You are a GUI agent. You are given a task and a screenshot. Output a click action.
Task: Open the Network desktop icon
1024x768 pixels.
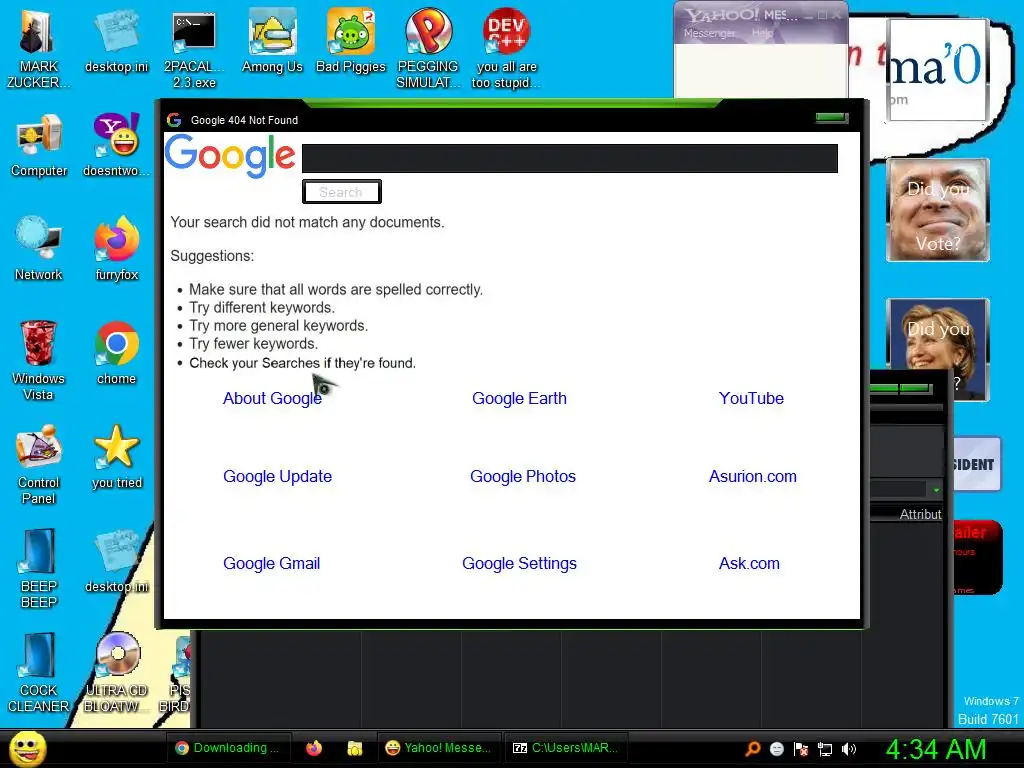click(x=39, y=249)
